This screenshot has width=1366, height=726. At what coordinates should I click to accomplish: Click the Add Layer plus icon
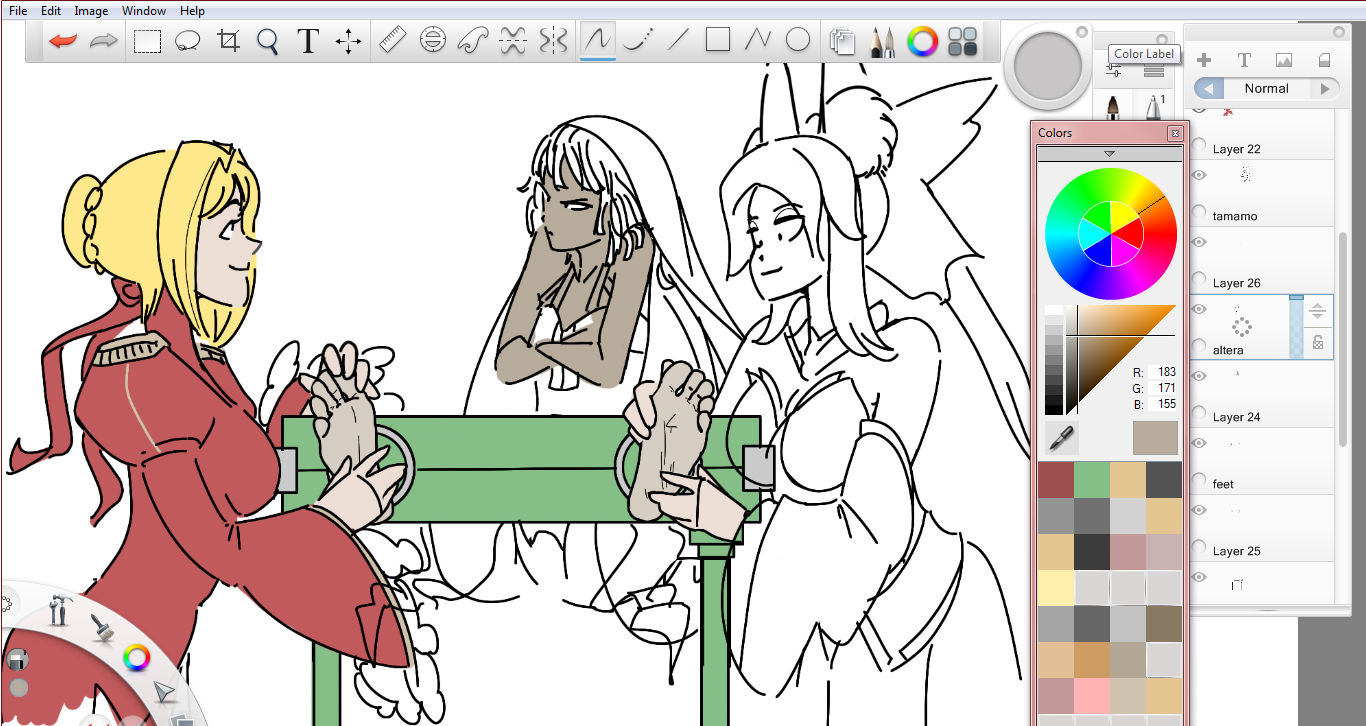[1204, 60]
